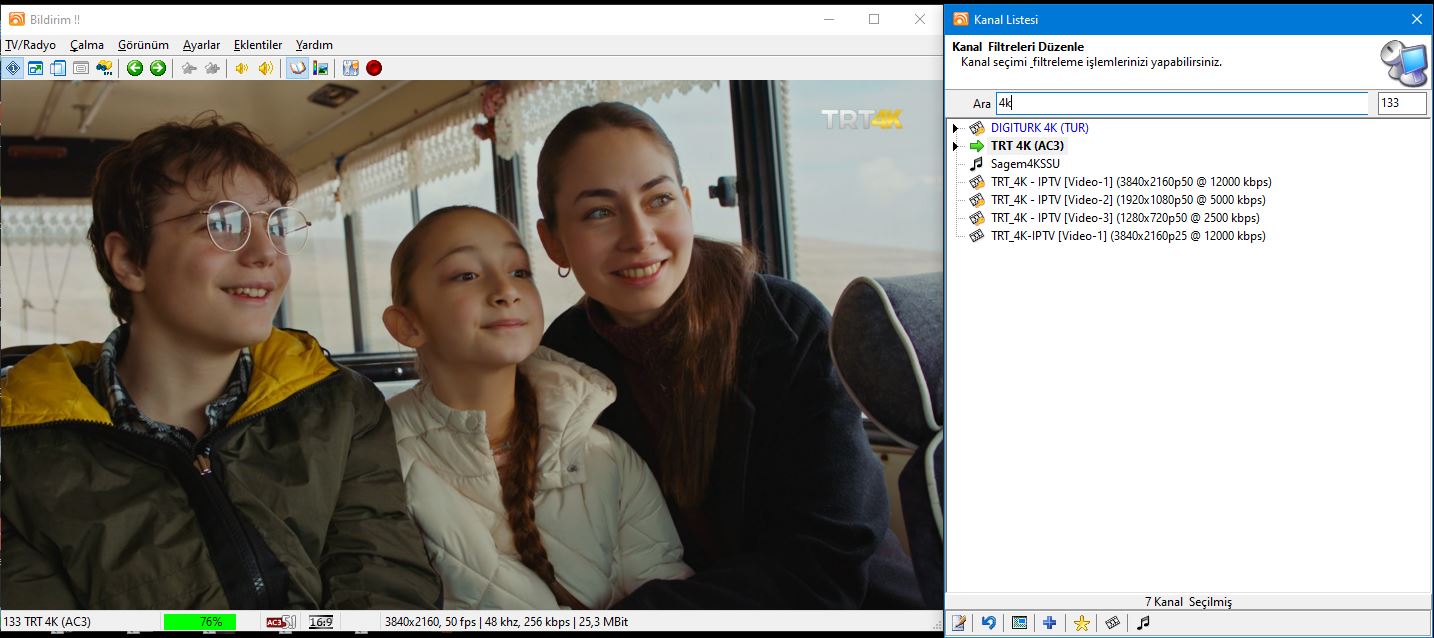The image size is (1434, 638).
Task: Click the music note audio filter icon
Action: click(1143, 623)
